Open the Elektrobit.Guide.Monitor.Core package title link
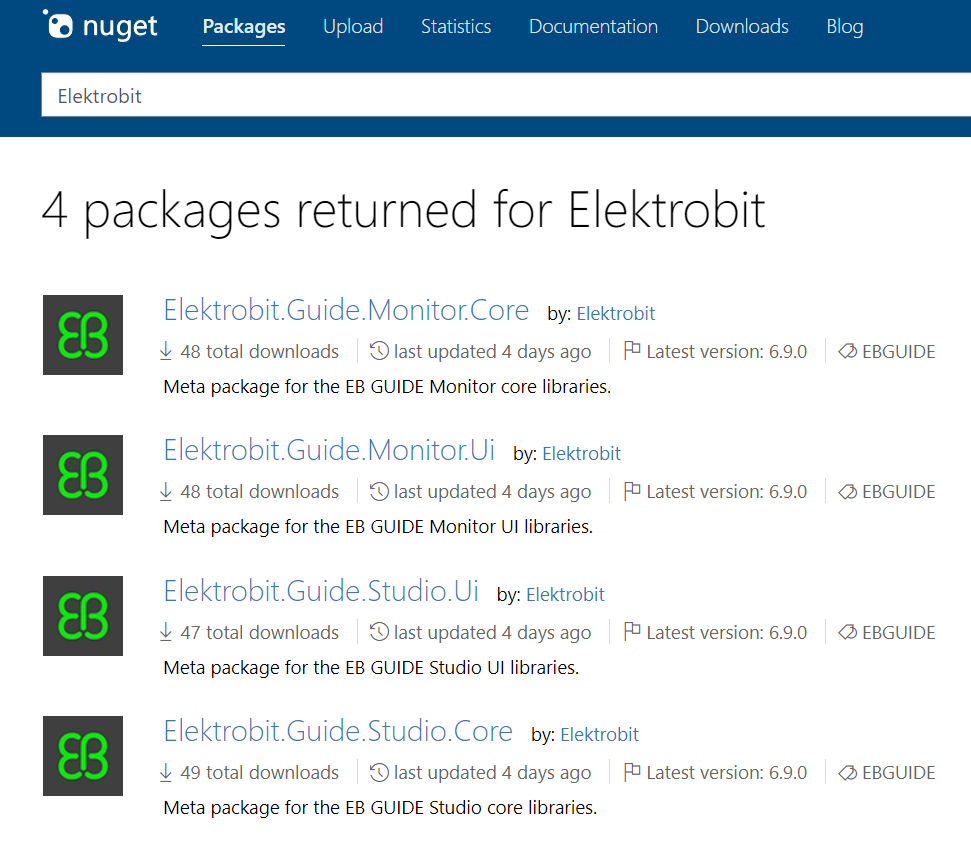 (x=346, y=310)
